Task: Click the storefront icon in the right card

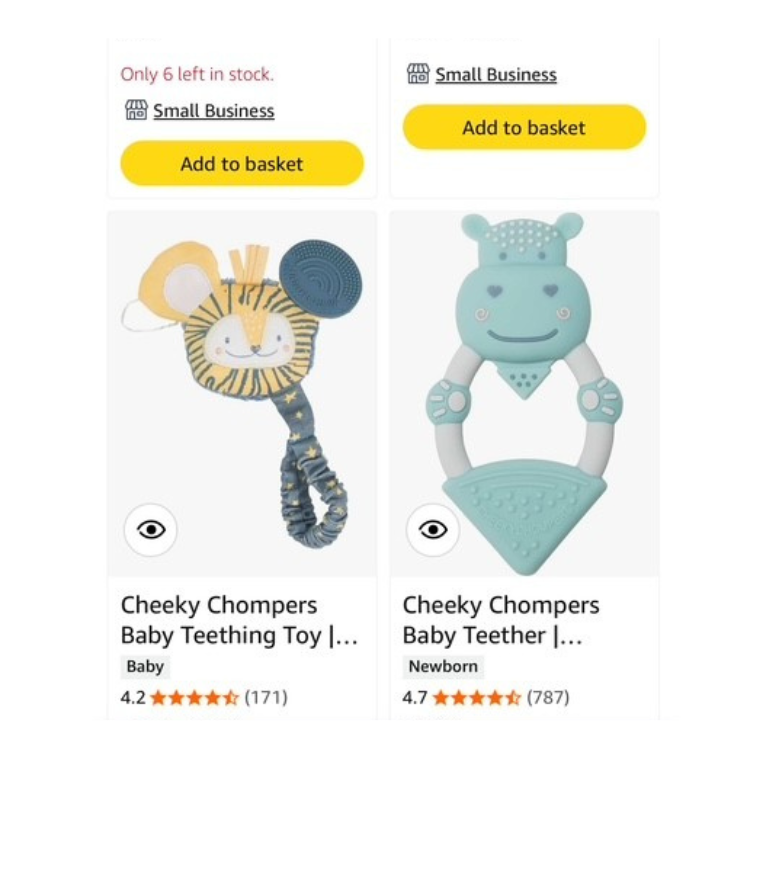Action: coord(418,74)
